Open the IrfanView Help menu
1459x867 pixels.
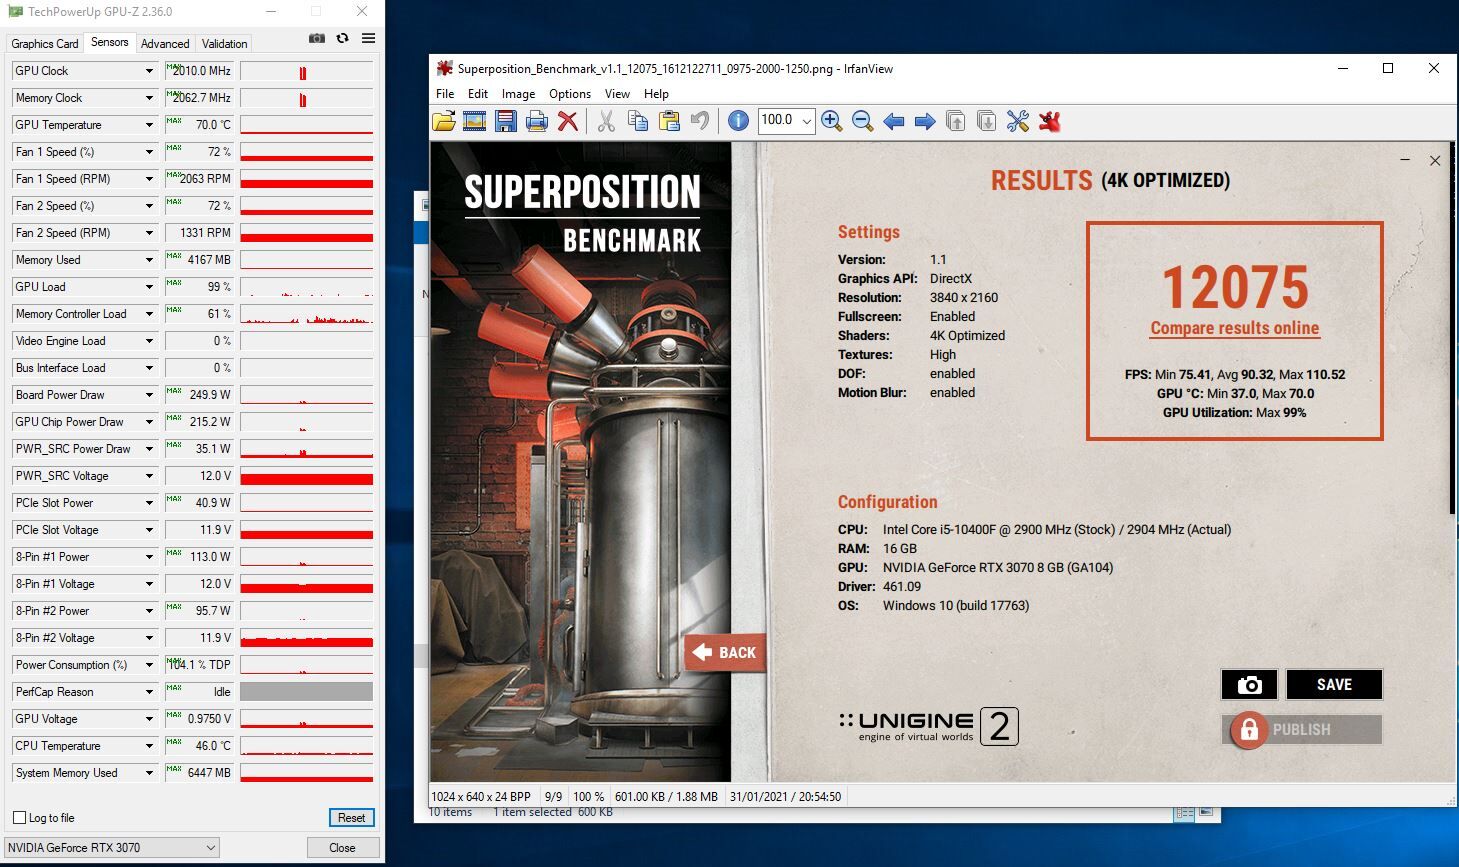(656, 94)
